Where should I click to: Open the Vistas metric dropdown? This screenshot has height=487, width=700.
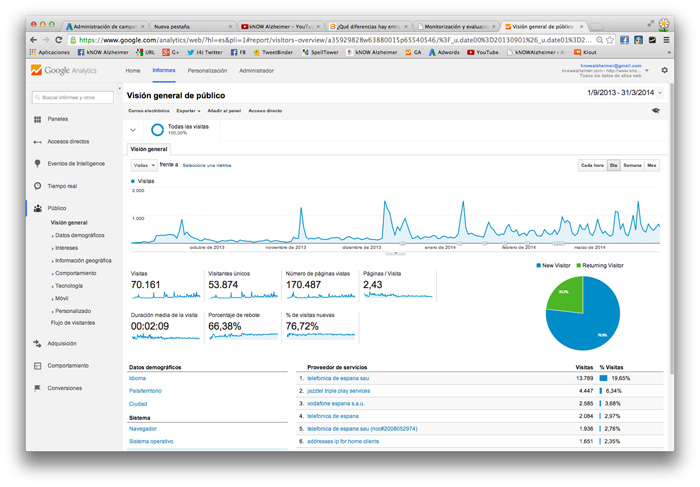tap(144, 165)
